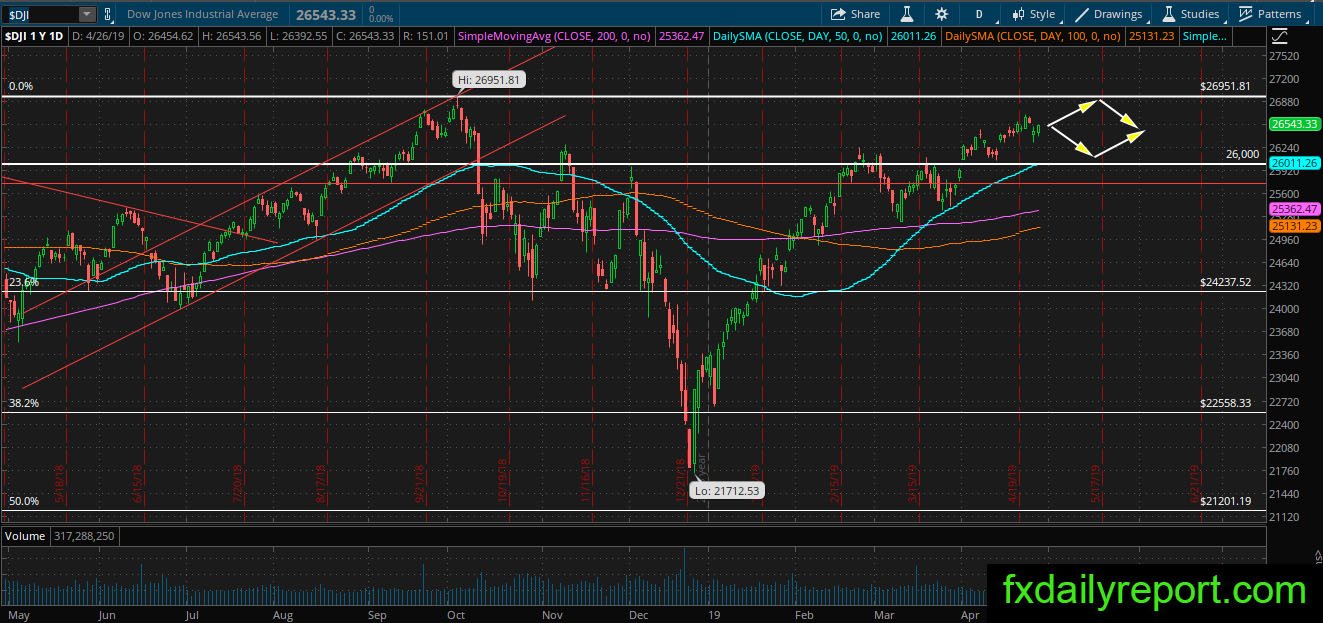Click the Studies beaker icon
The width and height of the screenshot is (1323, 623).
point(1168,14)
